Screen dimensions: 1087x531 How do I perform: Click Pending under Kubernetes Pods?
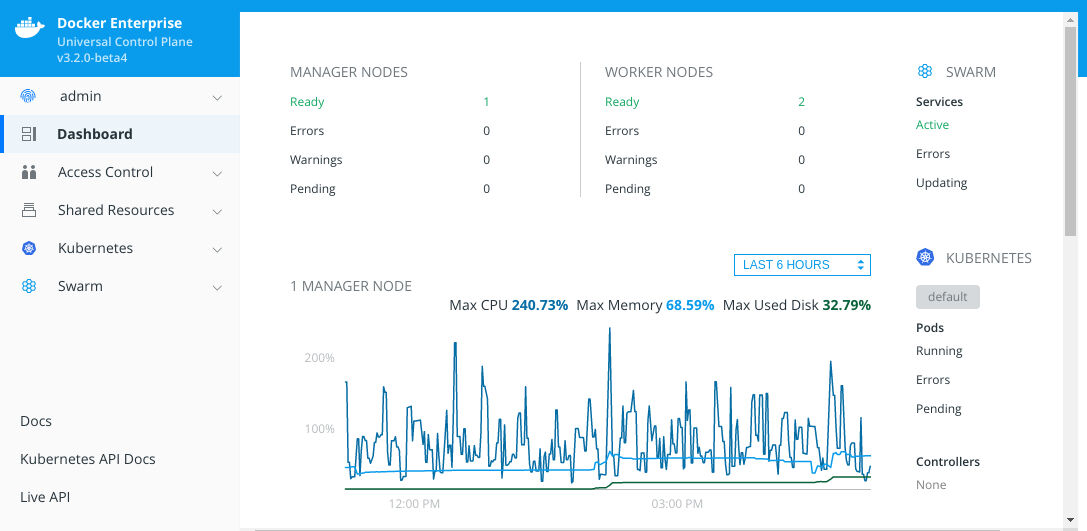939,409
